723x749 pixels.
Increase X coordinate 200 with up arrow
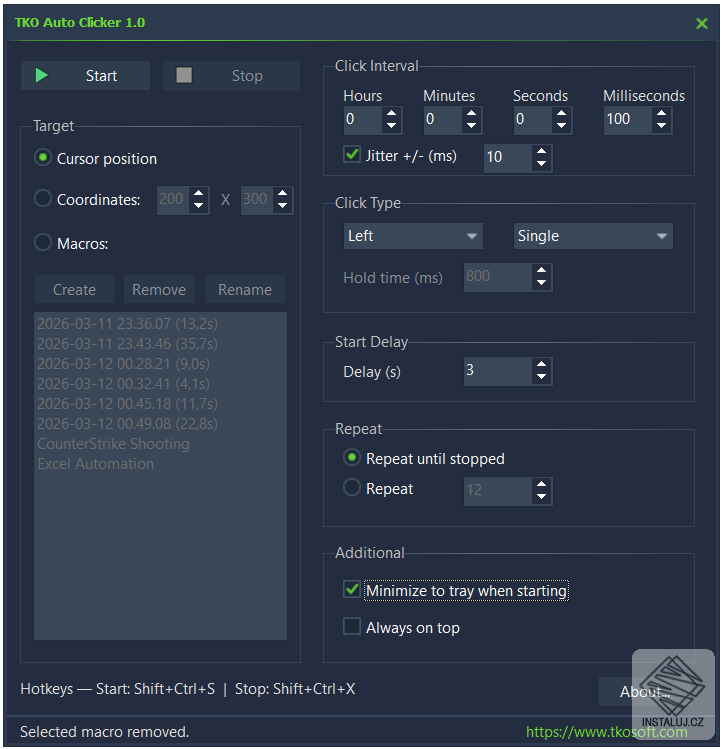point(198,193)
